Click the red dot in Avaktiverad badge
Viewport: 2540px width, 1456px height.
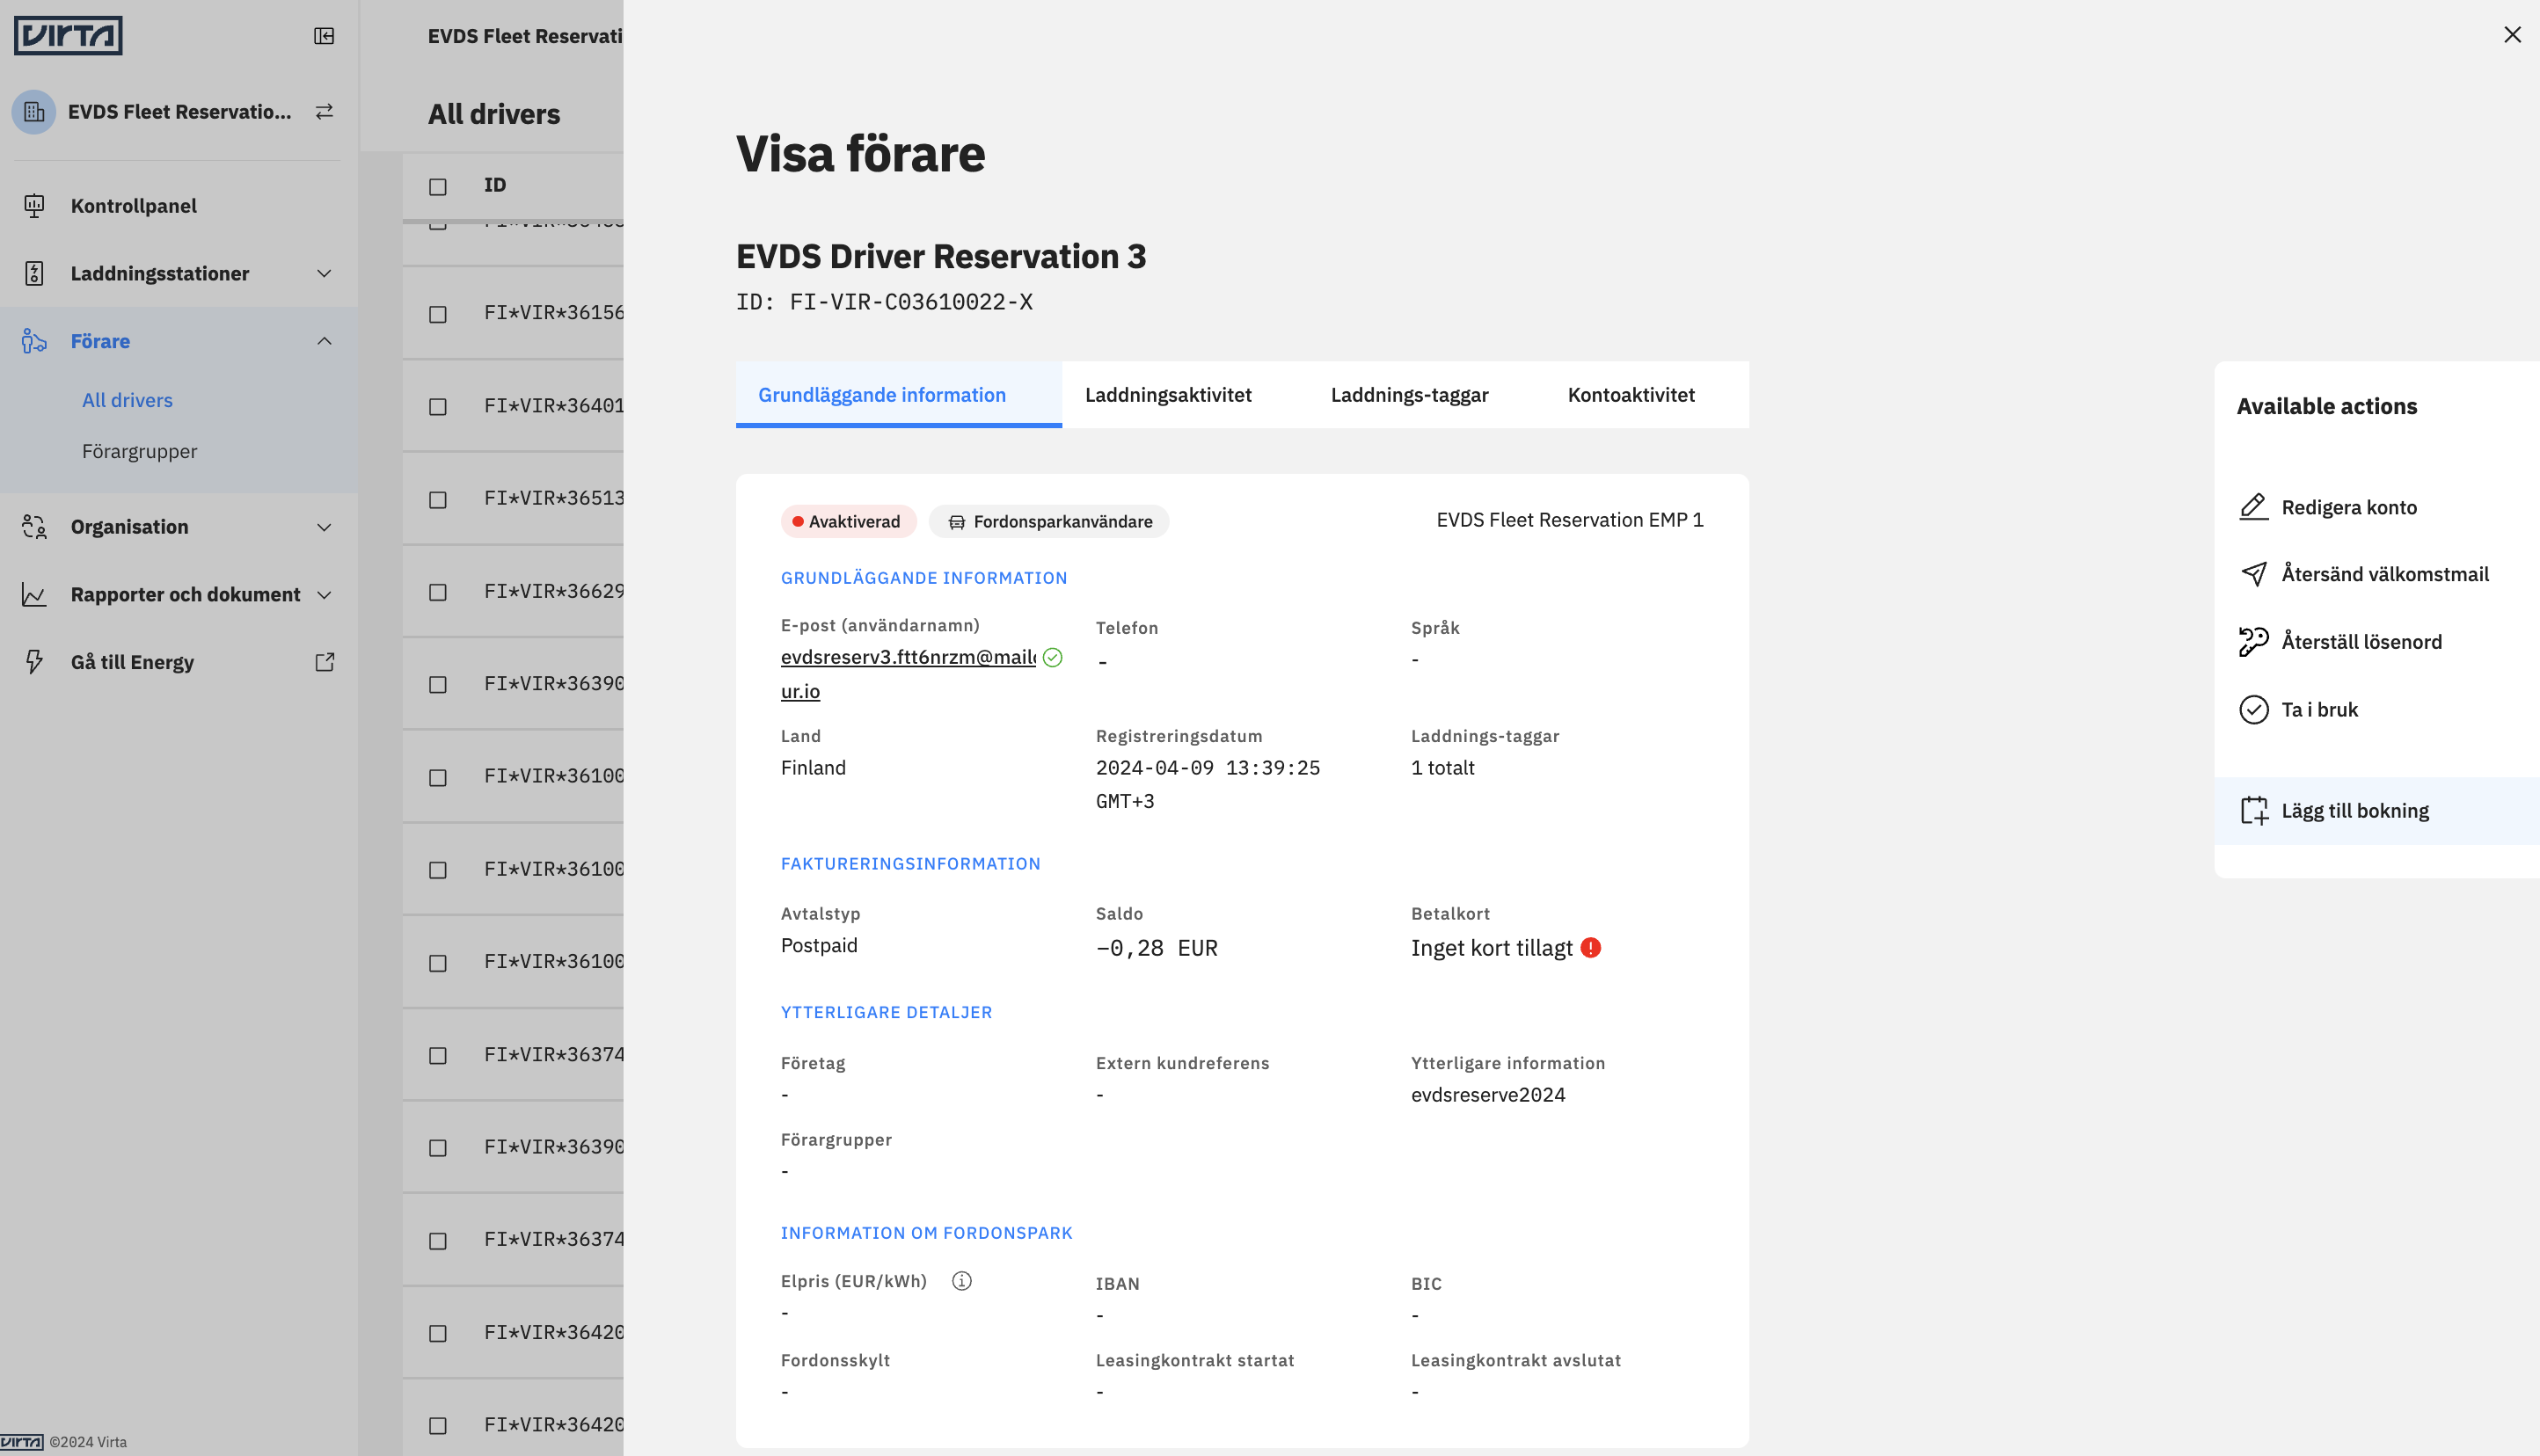tap(798, 522)
